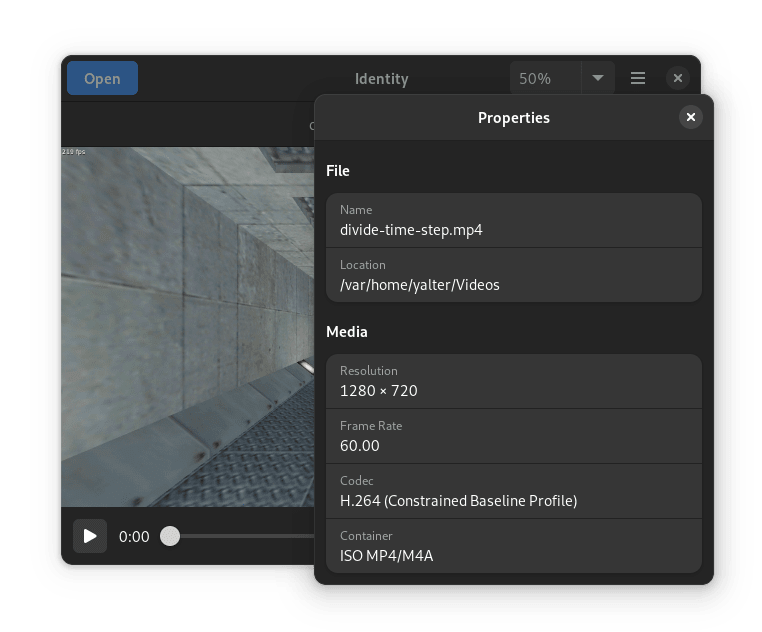Viewport: 762px width, 632px height.
Task: Play the video
Action: click(90, 536)
